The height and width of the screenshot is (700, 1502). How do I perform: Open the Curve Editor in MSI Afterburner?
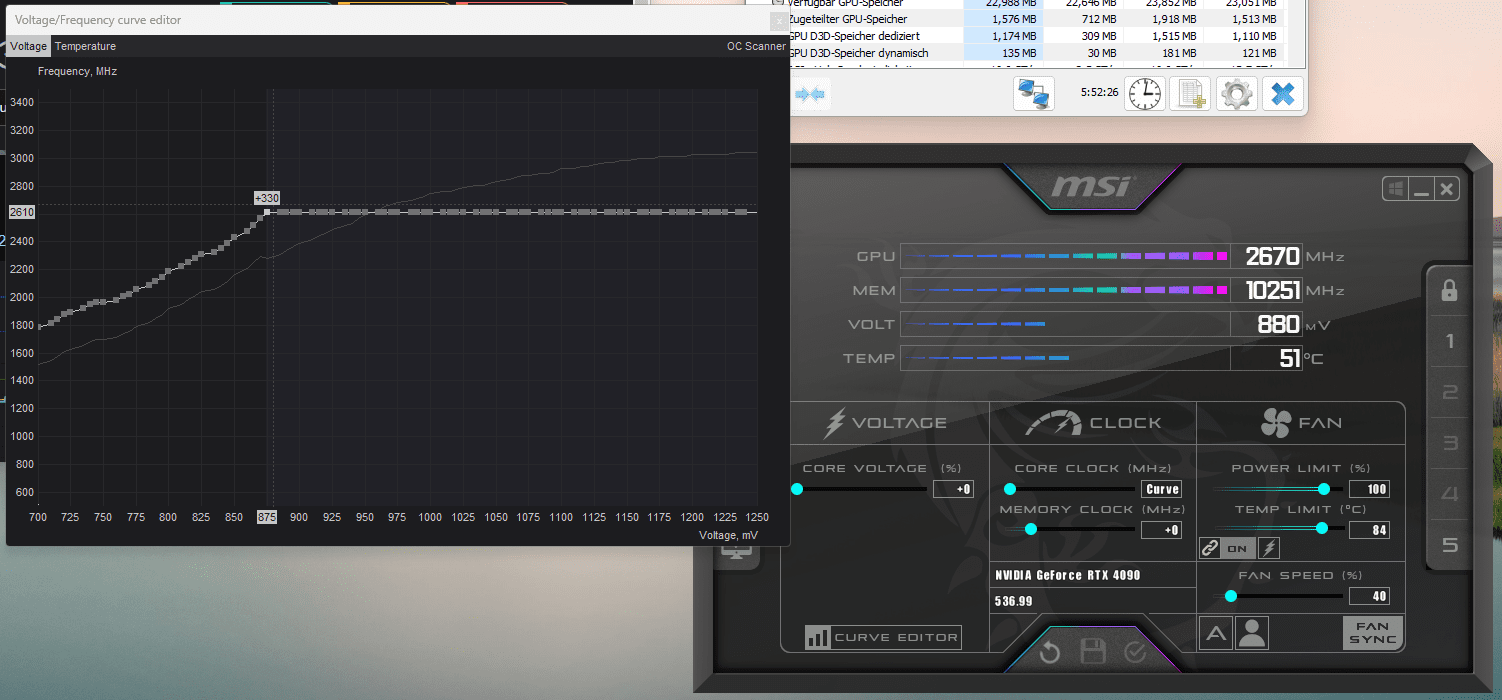click(883, 637)
